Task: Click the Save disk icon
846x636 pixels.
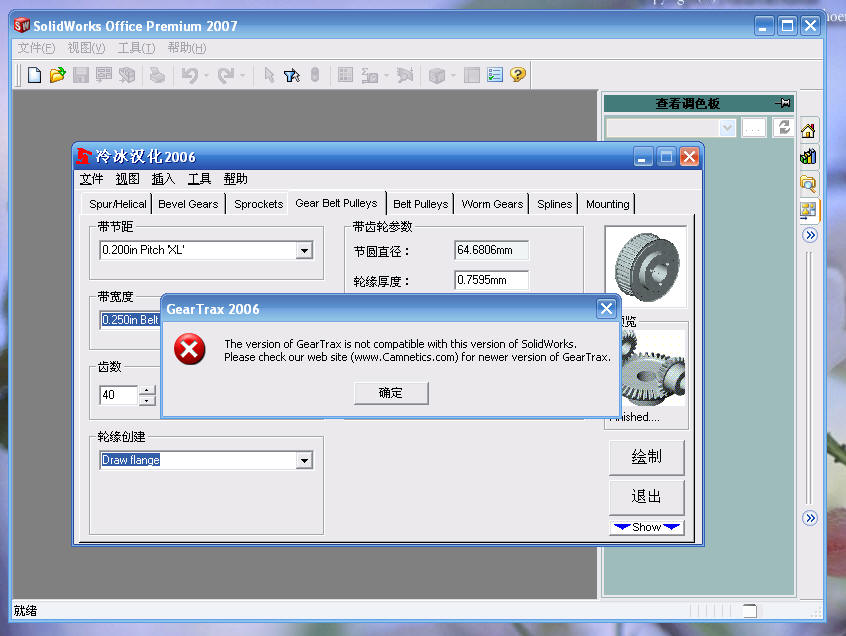Action: (x=81, y=75)
